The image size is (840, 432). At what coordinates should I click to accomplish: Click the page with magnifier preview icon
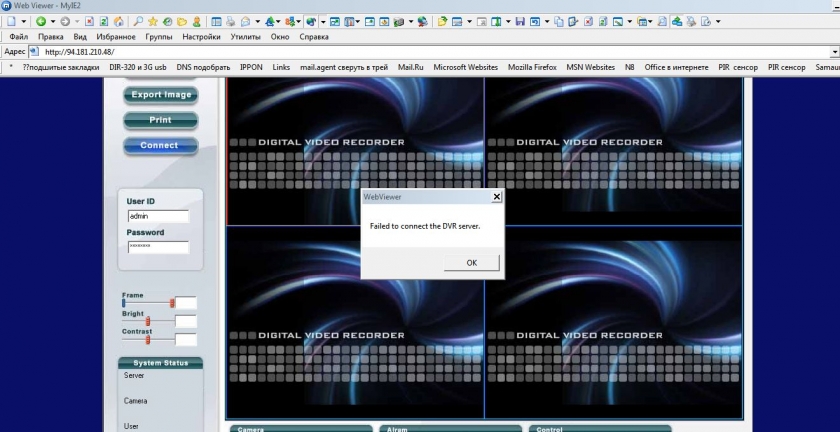[662, 21]
